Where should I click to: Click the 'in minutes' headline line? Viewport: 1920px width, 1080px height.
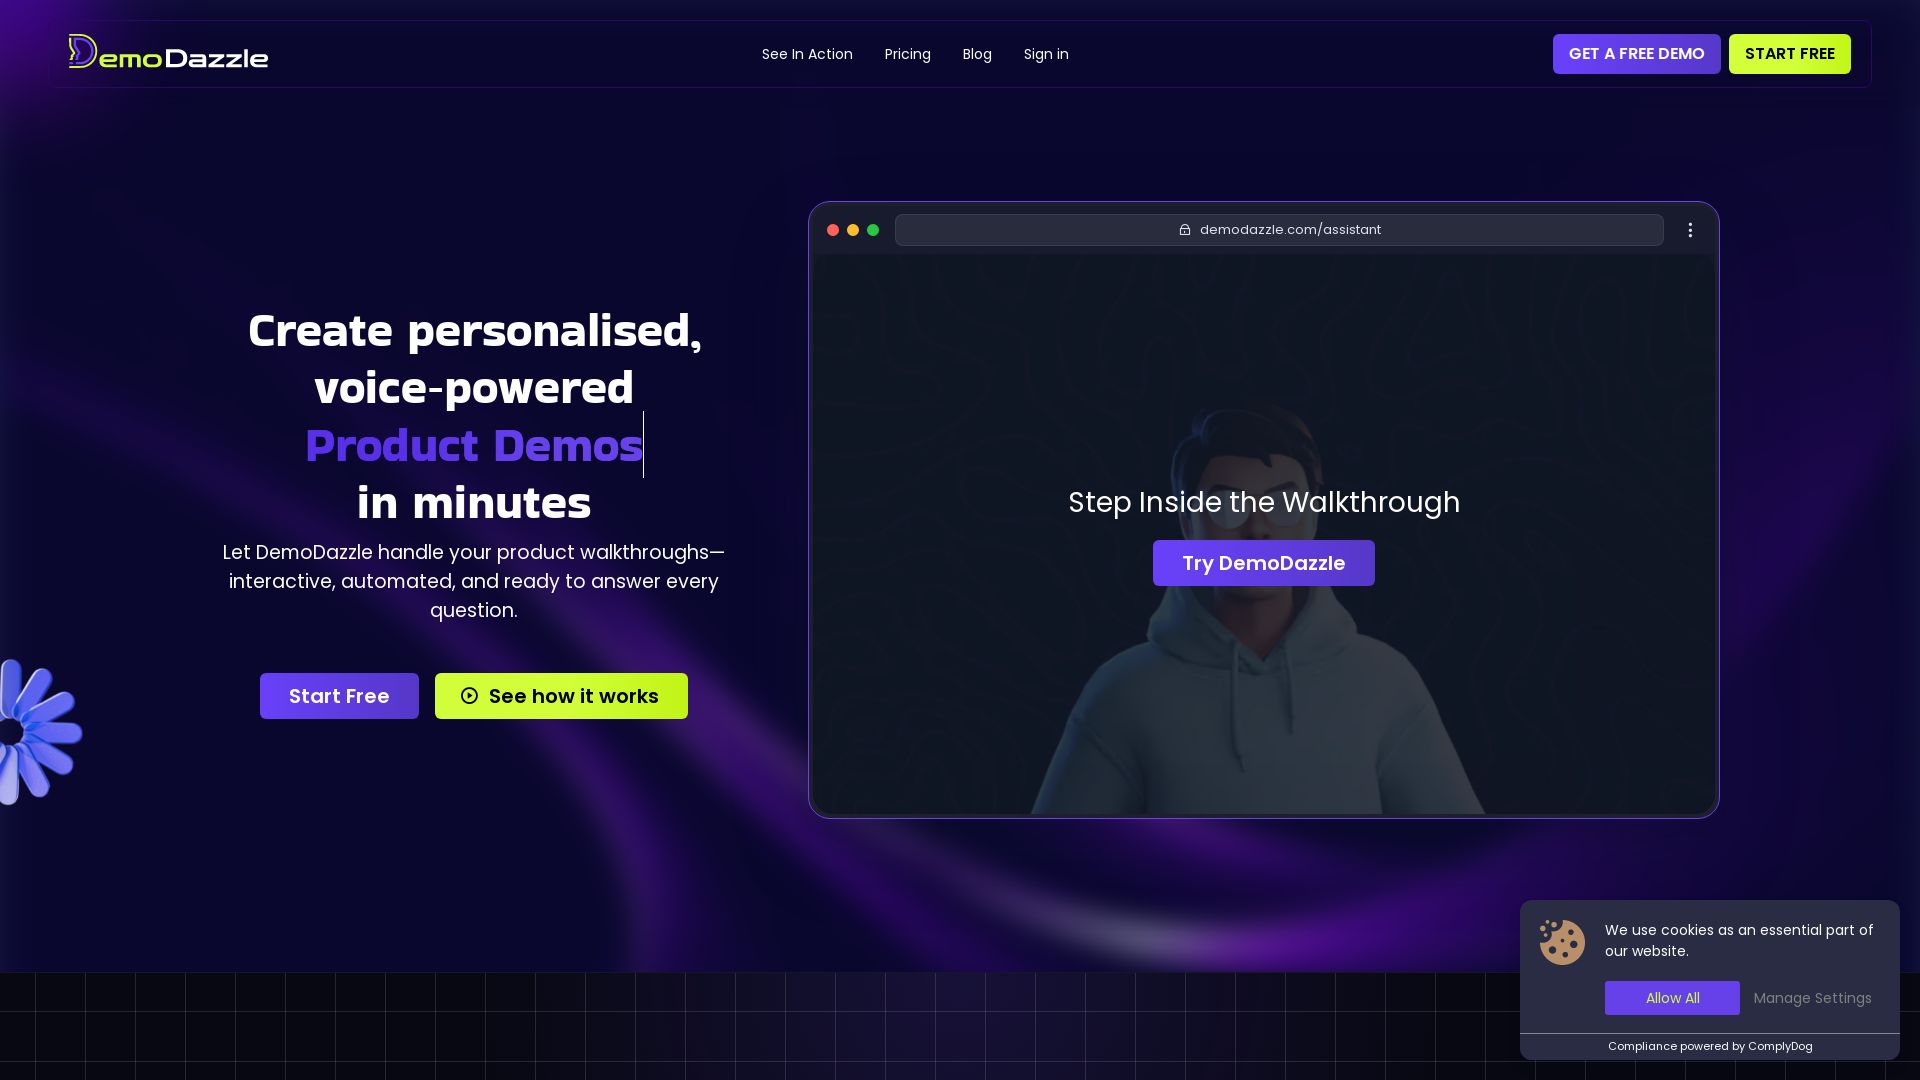[474, 503]
